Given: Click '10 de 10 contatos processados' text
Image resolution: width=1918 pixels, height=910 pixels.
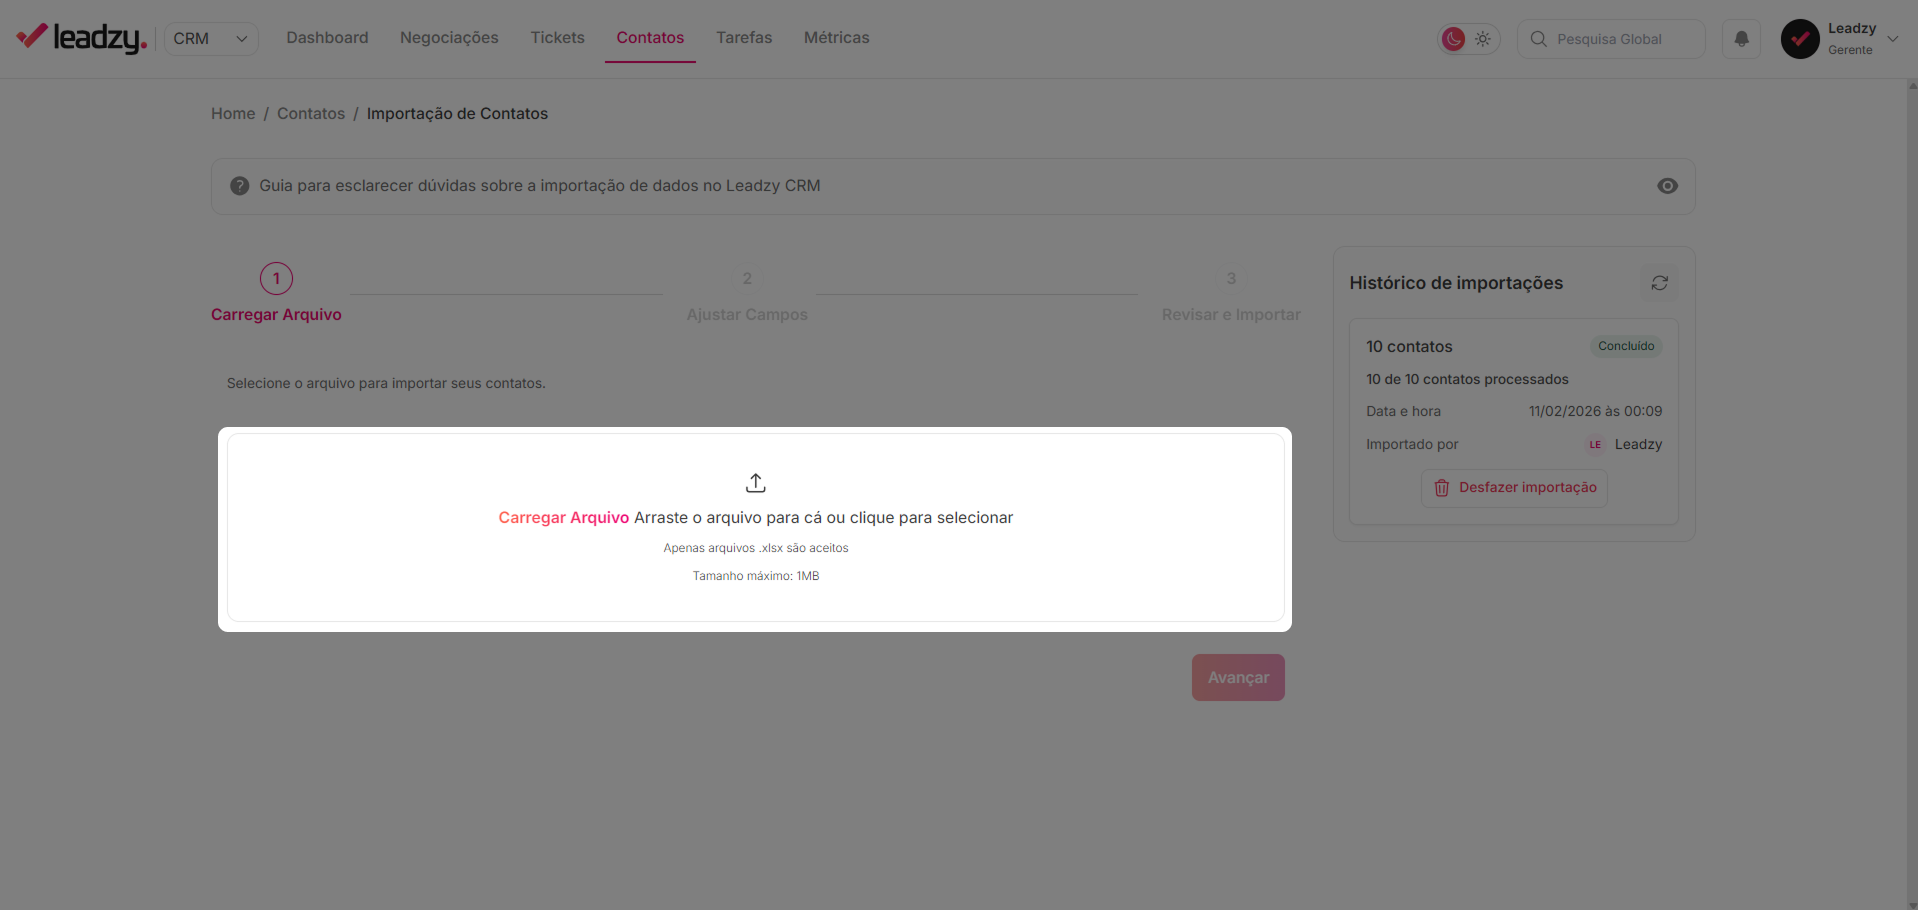Looking at the screenshot, I should tap(1467, 379).
